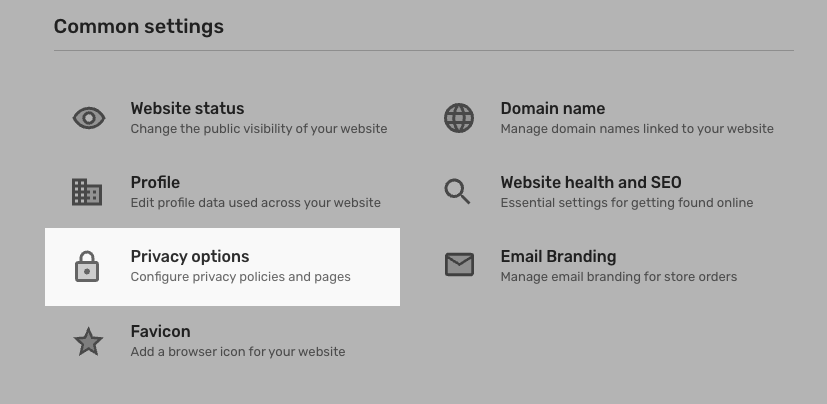Click 'Manage domain names linked to your website'
This screenshot has width=827, height=404.
[637, 129]
